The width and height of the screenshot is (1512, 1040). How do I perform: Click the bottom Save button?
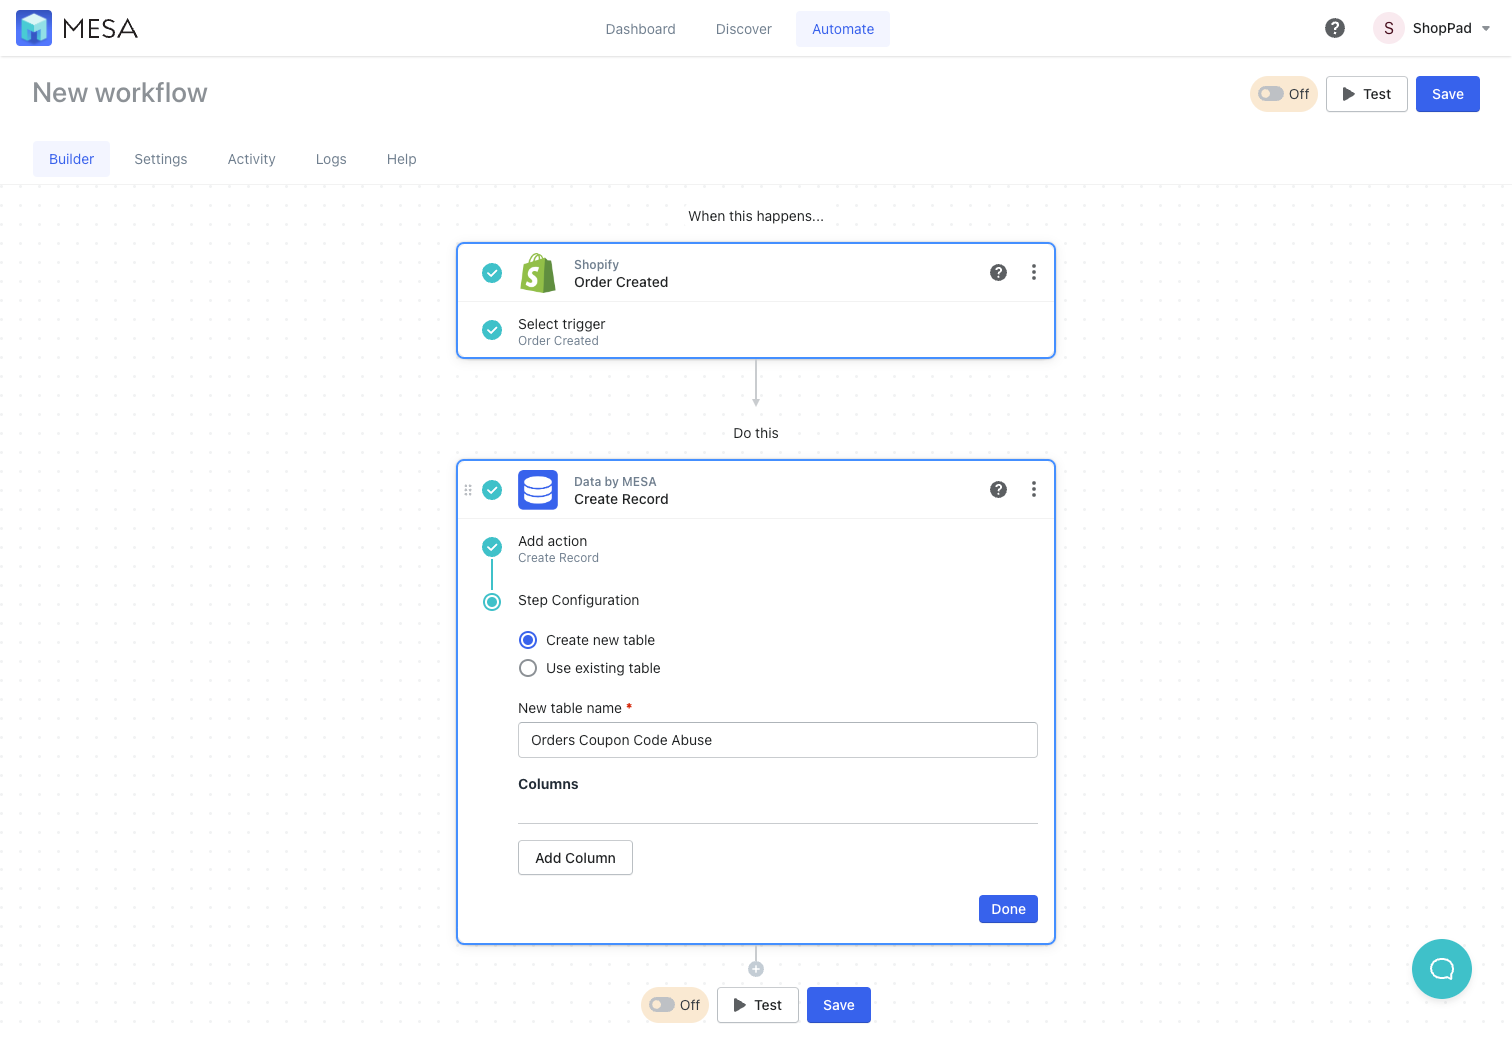tap(839, 1005)
